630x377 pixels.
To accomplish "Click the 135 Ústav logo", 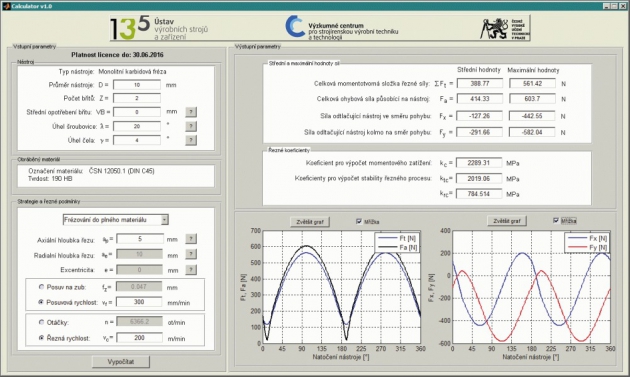I will [x=160, y=28].
